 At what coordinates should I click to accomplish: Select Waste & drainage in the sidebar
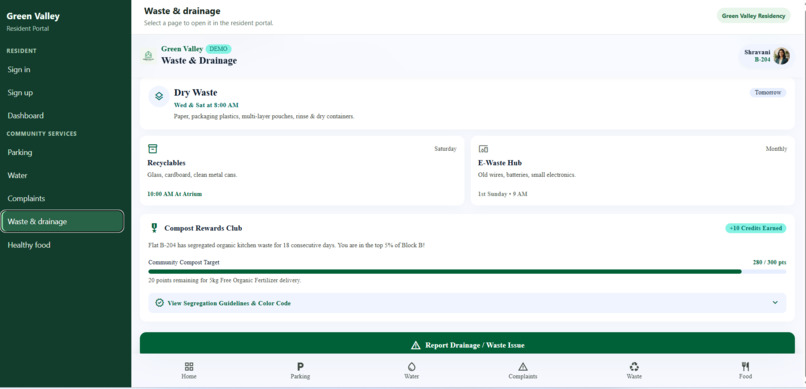click(62, 221)
